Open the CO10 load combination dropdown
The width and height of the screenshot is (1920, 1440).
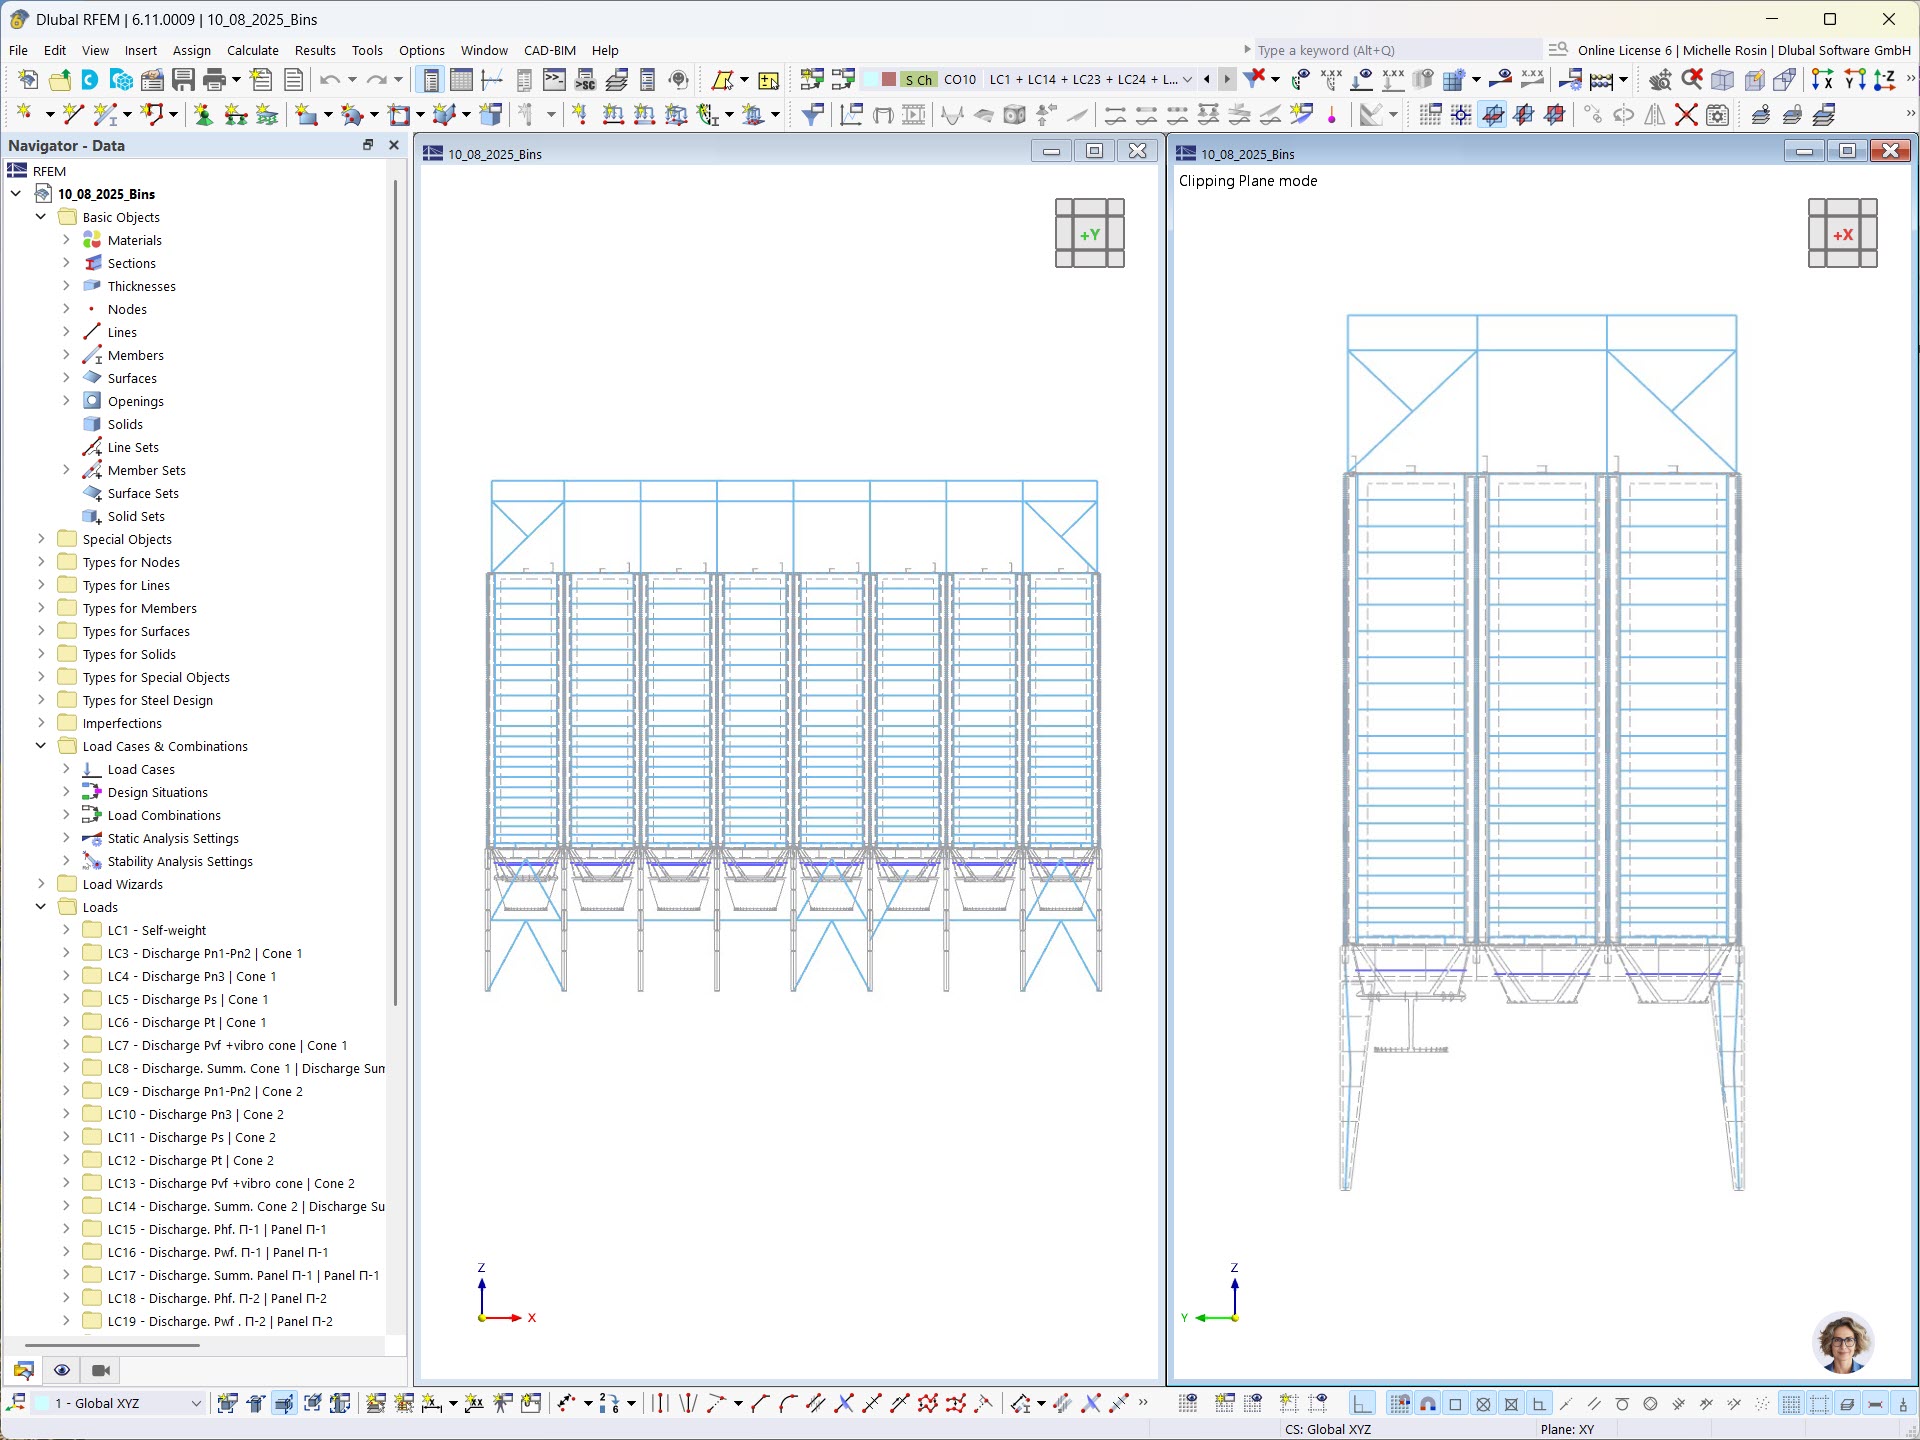pyautogui.click(x=1186, y=80)
